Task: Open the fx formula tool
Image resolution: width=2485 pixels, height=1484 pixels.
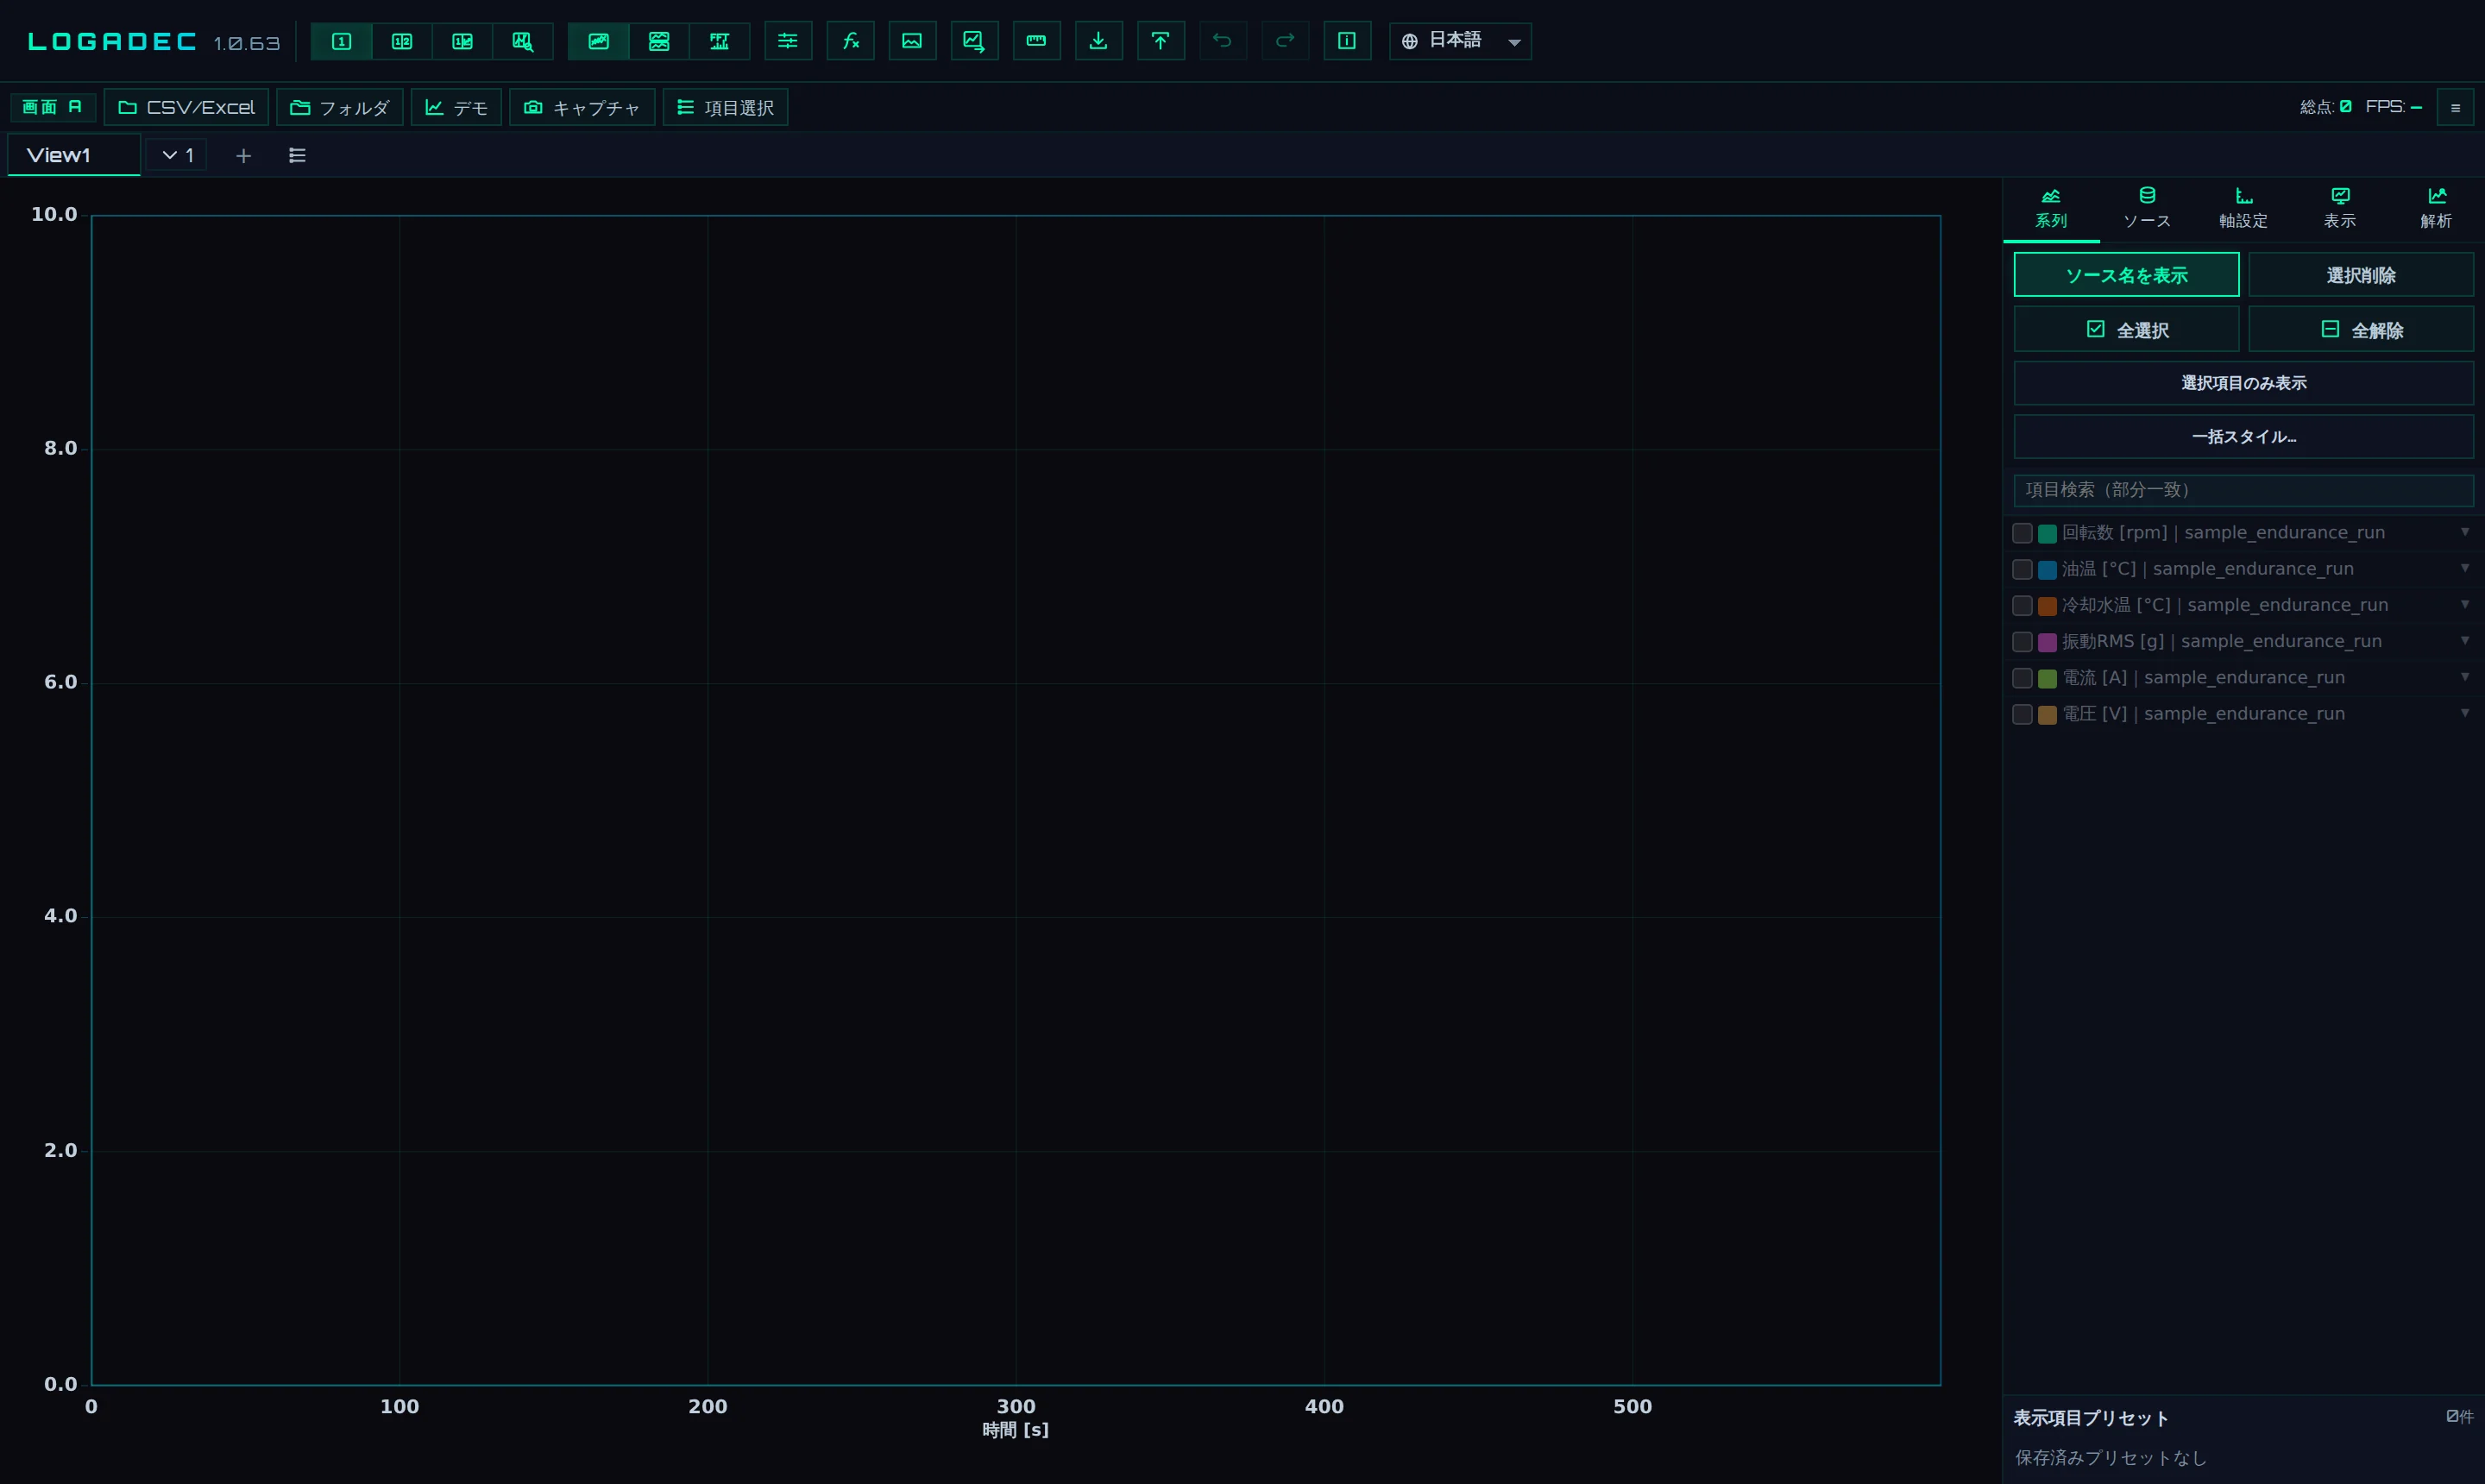Action: 850,41
